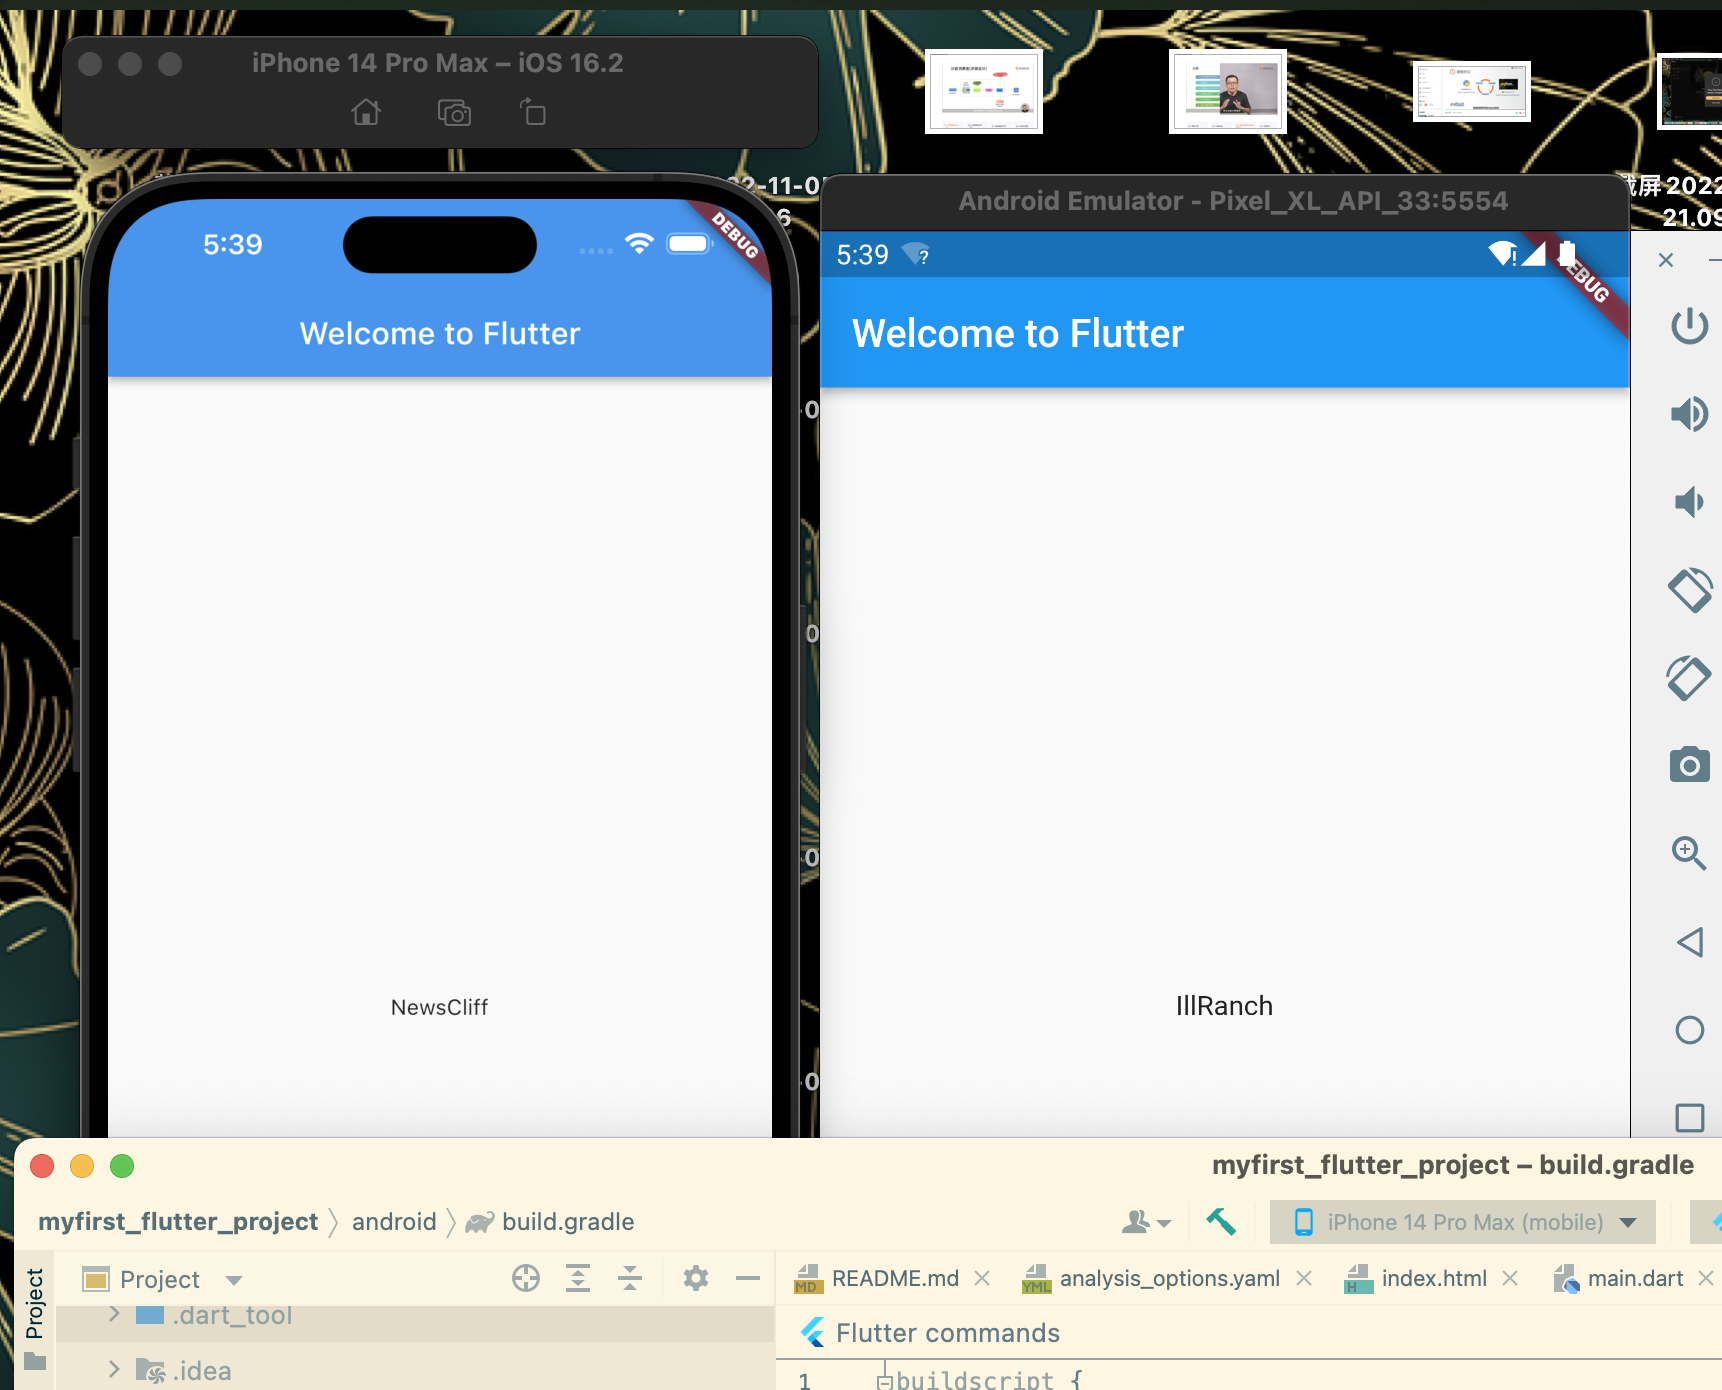Open Project panel settings gear
Screen dimensions: 1722x1390
pyautogui.click(x=696, y=1278)
